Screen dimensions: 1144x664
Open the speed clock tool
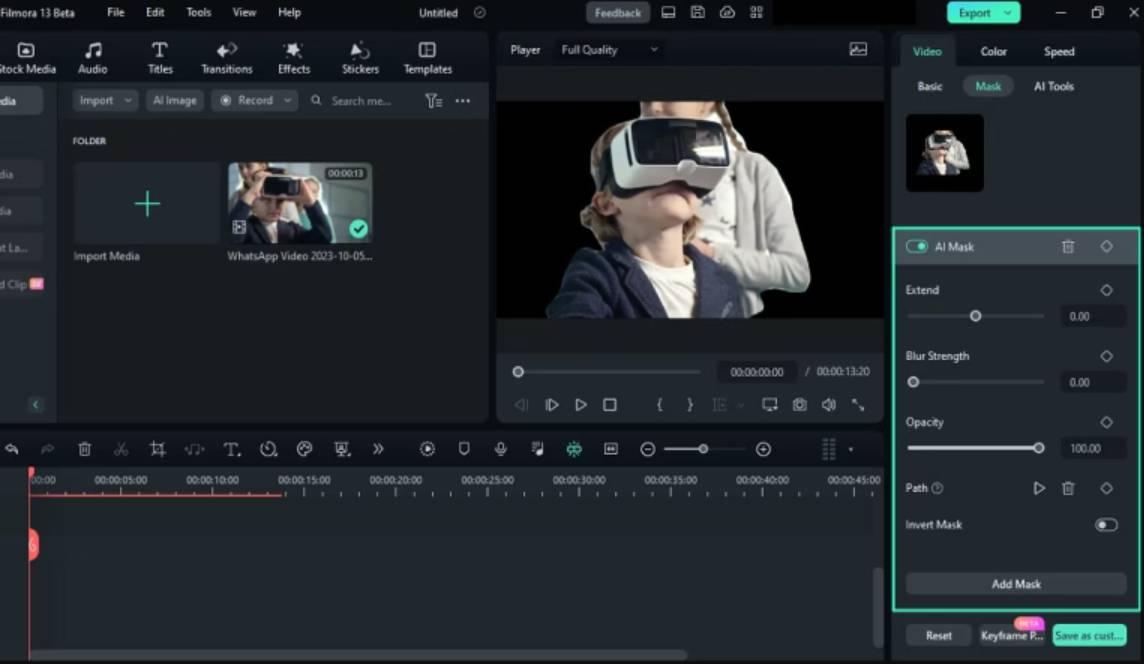pyautogui.click(x=268, y=449)
